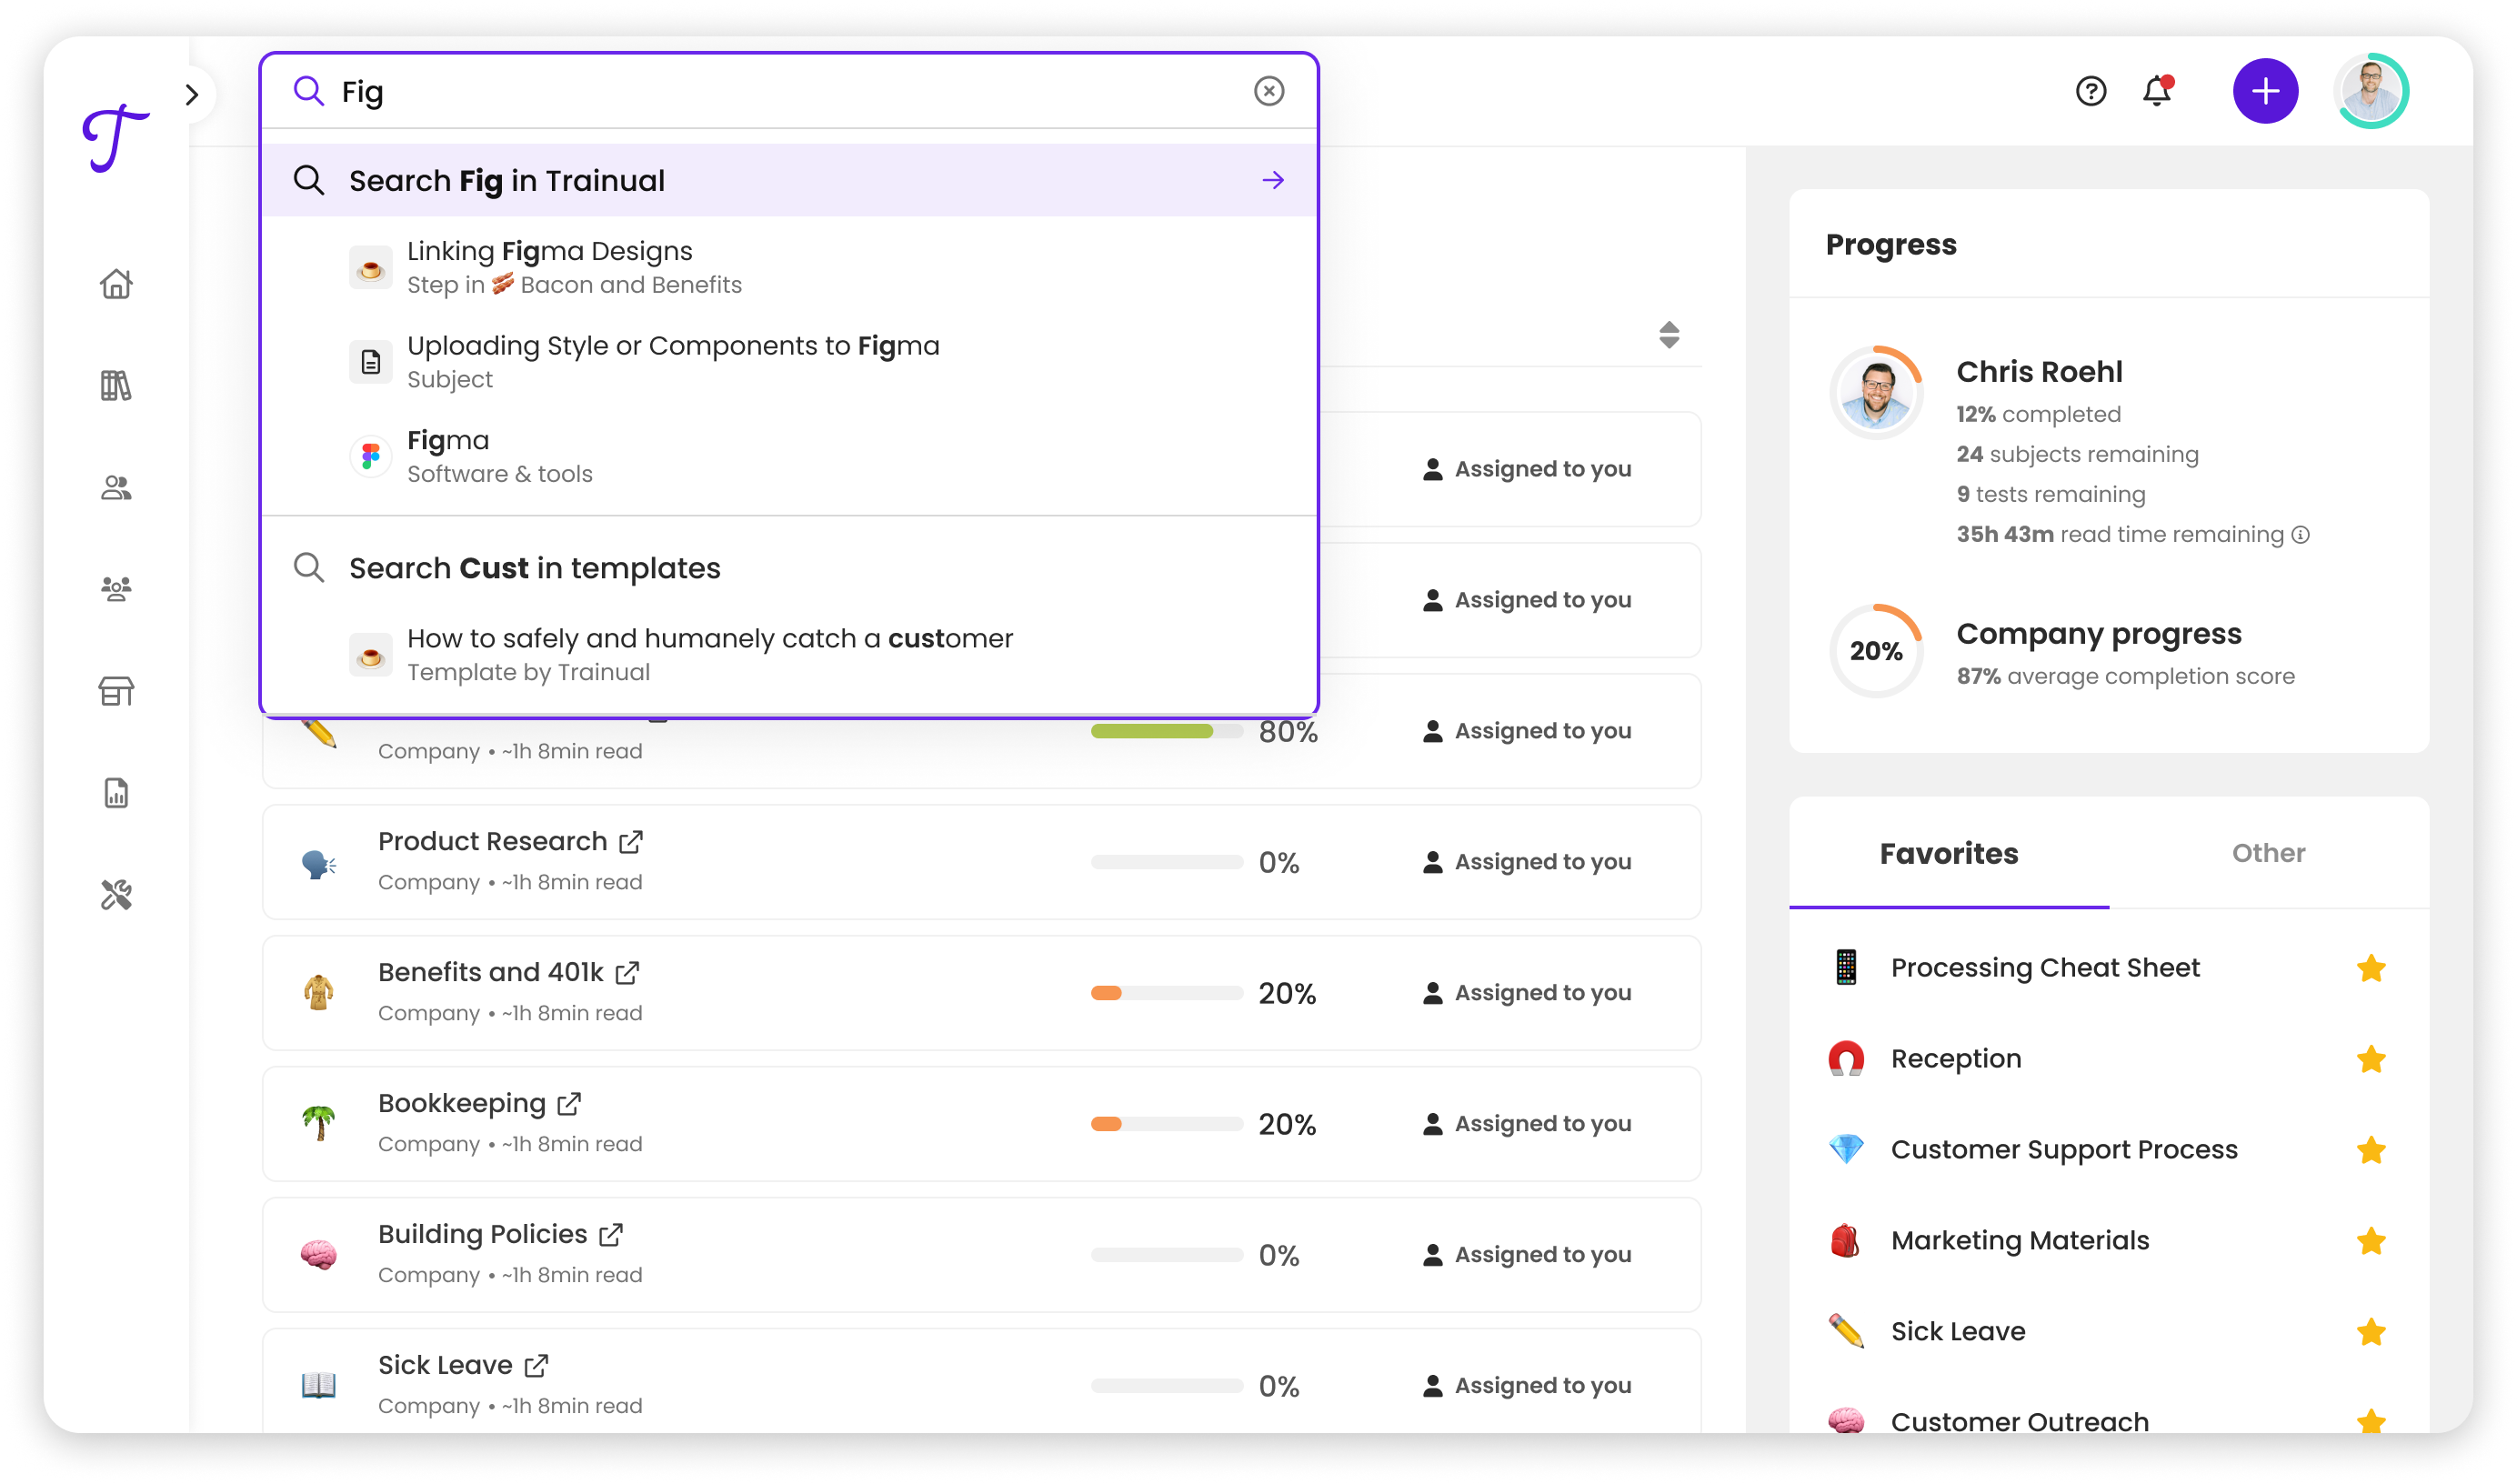This screenshot has height=1484, width=2517.
Task: Unfavorite Processing Cheat Sheet star
Action: [x=2370, y=968]
